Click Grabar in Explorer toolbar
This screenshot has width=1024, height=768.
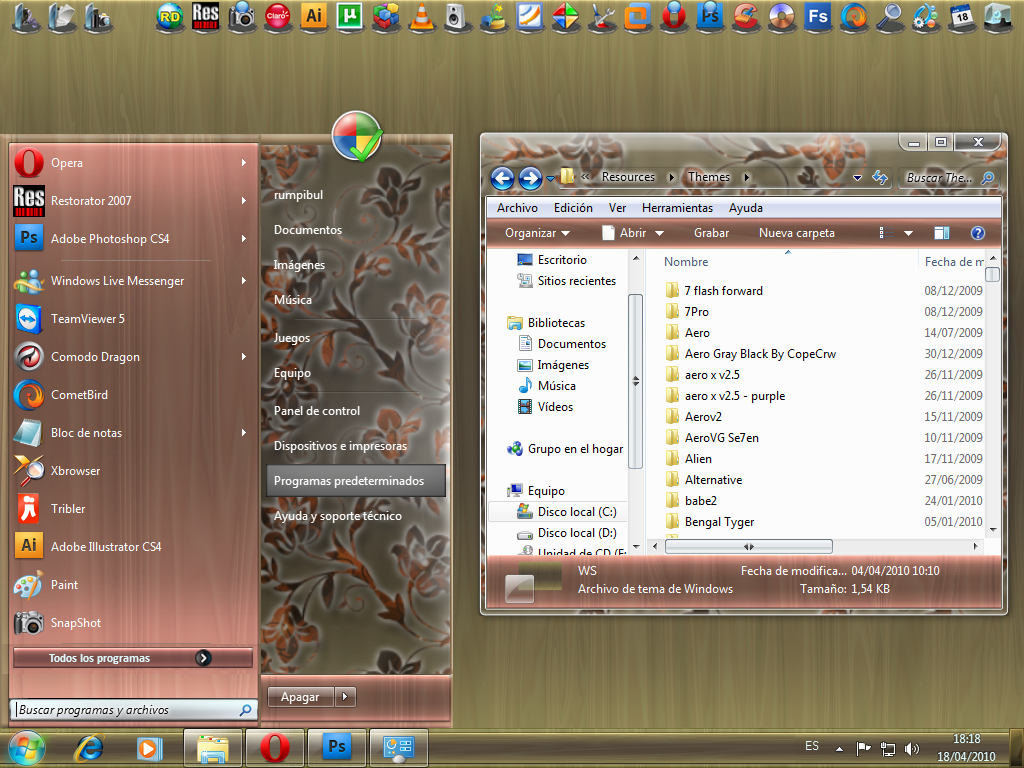[x=711, y=233]
